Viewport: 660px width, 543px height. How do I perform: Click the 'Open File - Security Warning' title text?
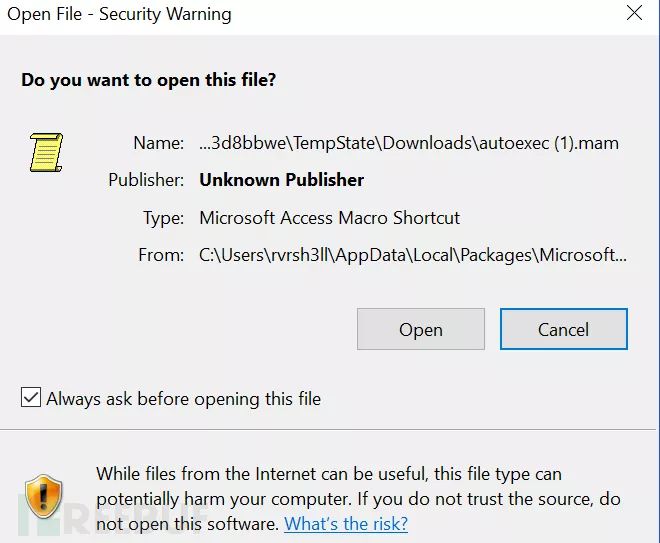click(119, 14)
